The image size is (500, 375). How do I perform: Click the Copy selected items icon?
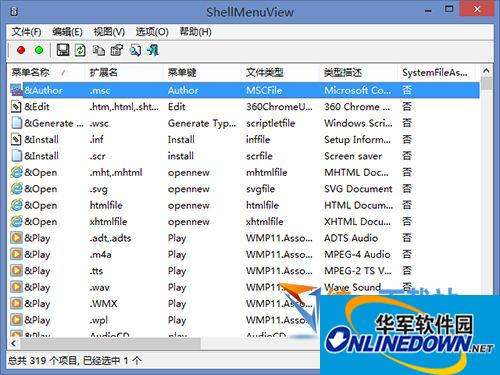(x=98, y=50)
